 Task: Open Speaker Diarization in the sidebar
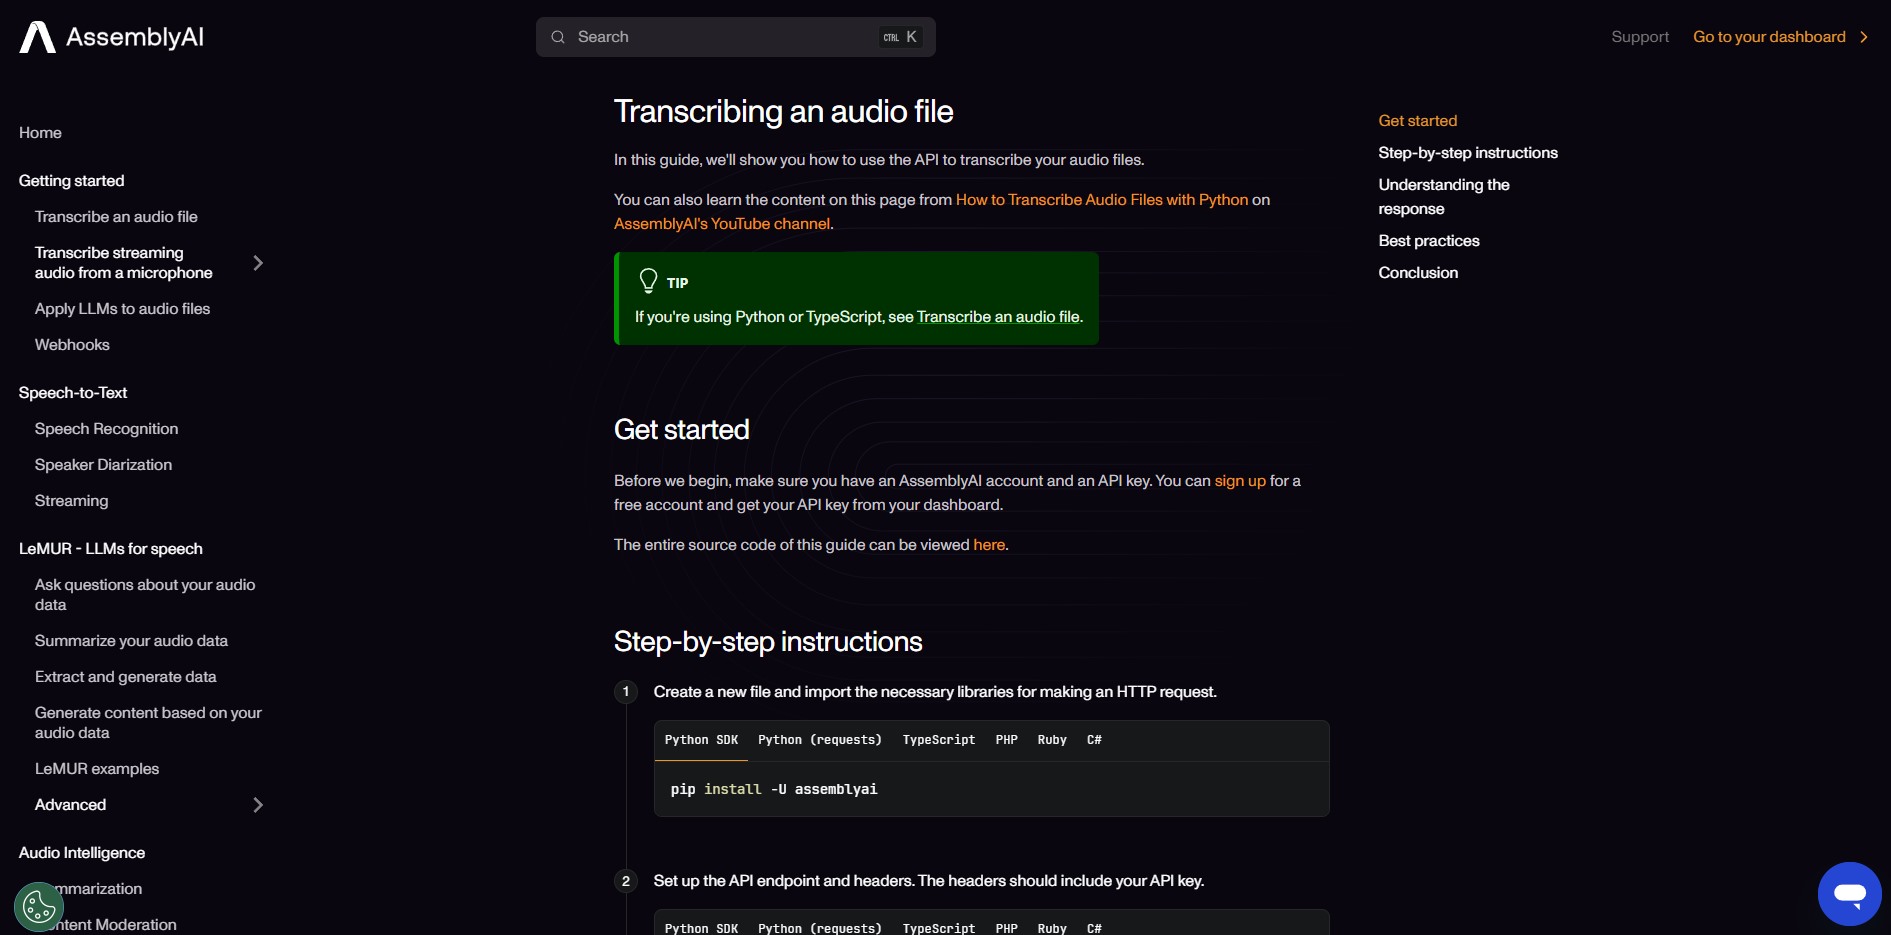click(103, 465)
